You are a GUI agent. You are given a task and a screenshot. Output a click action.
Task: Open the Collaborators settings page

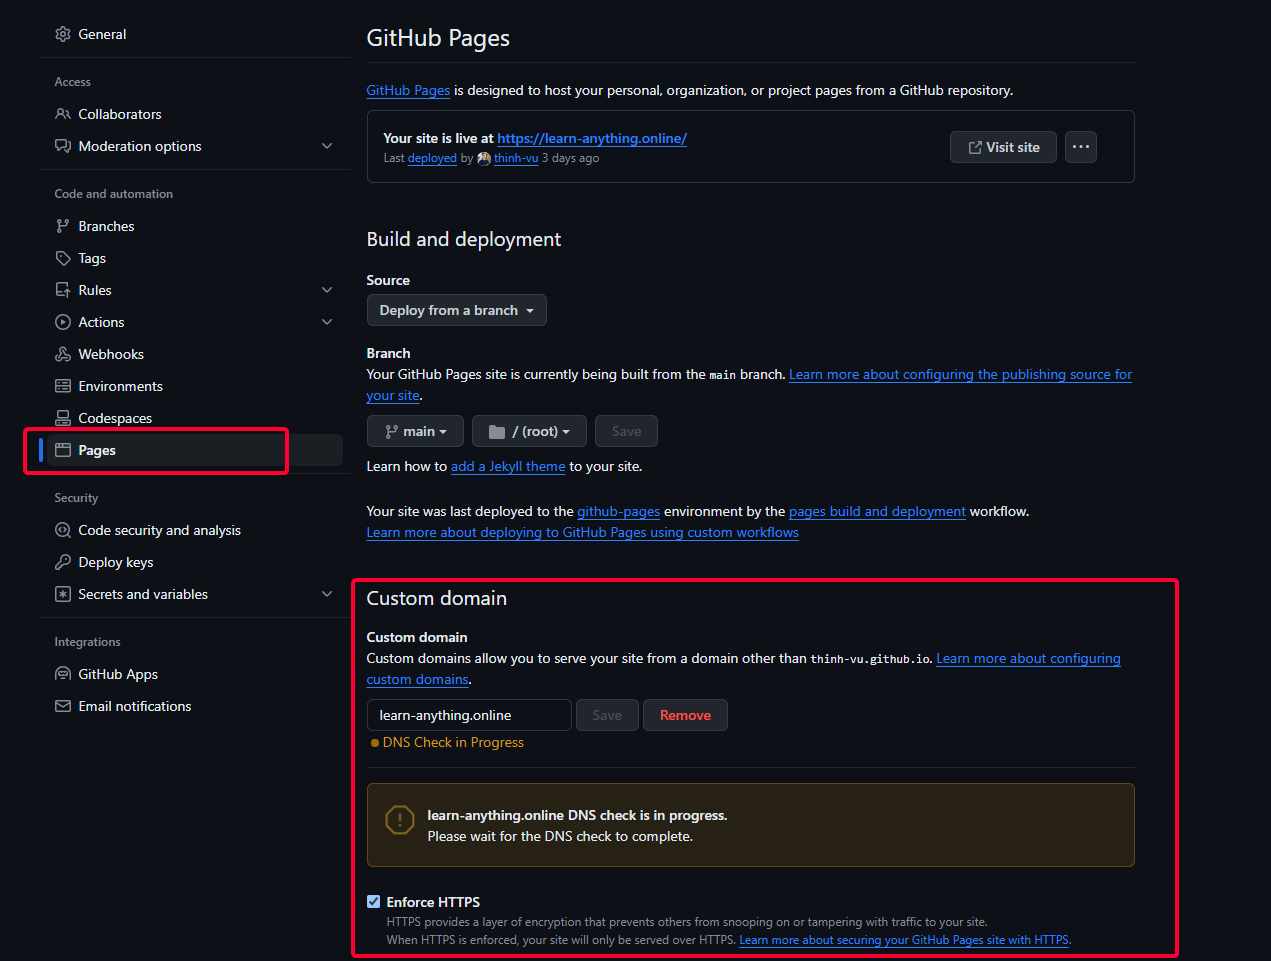tap(62, 114)
